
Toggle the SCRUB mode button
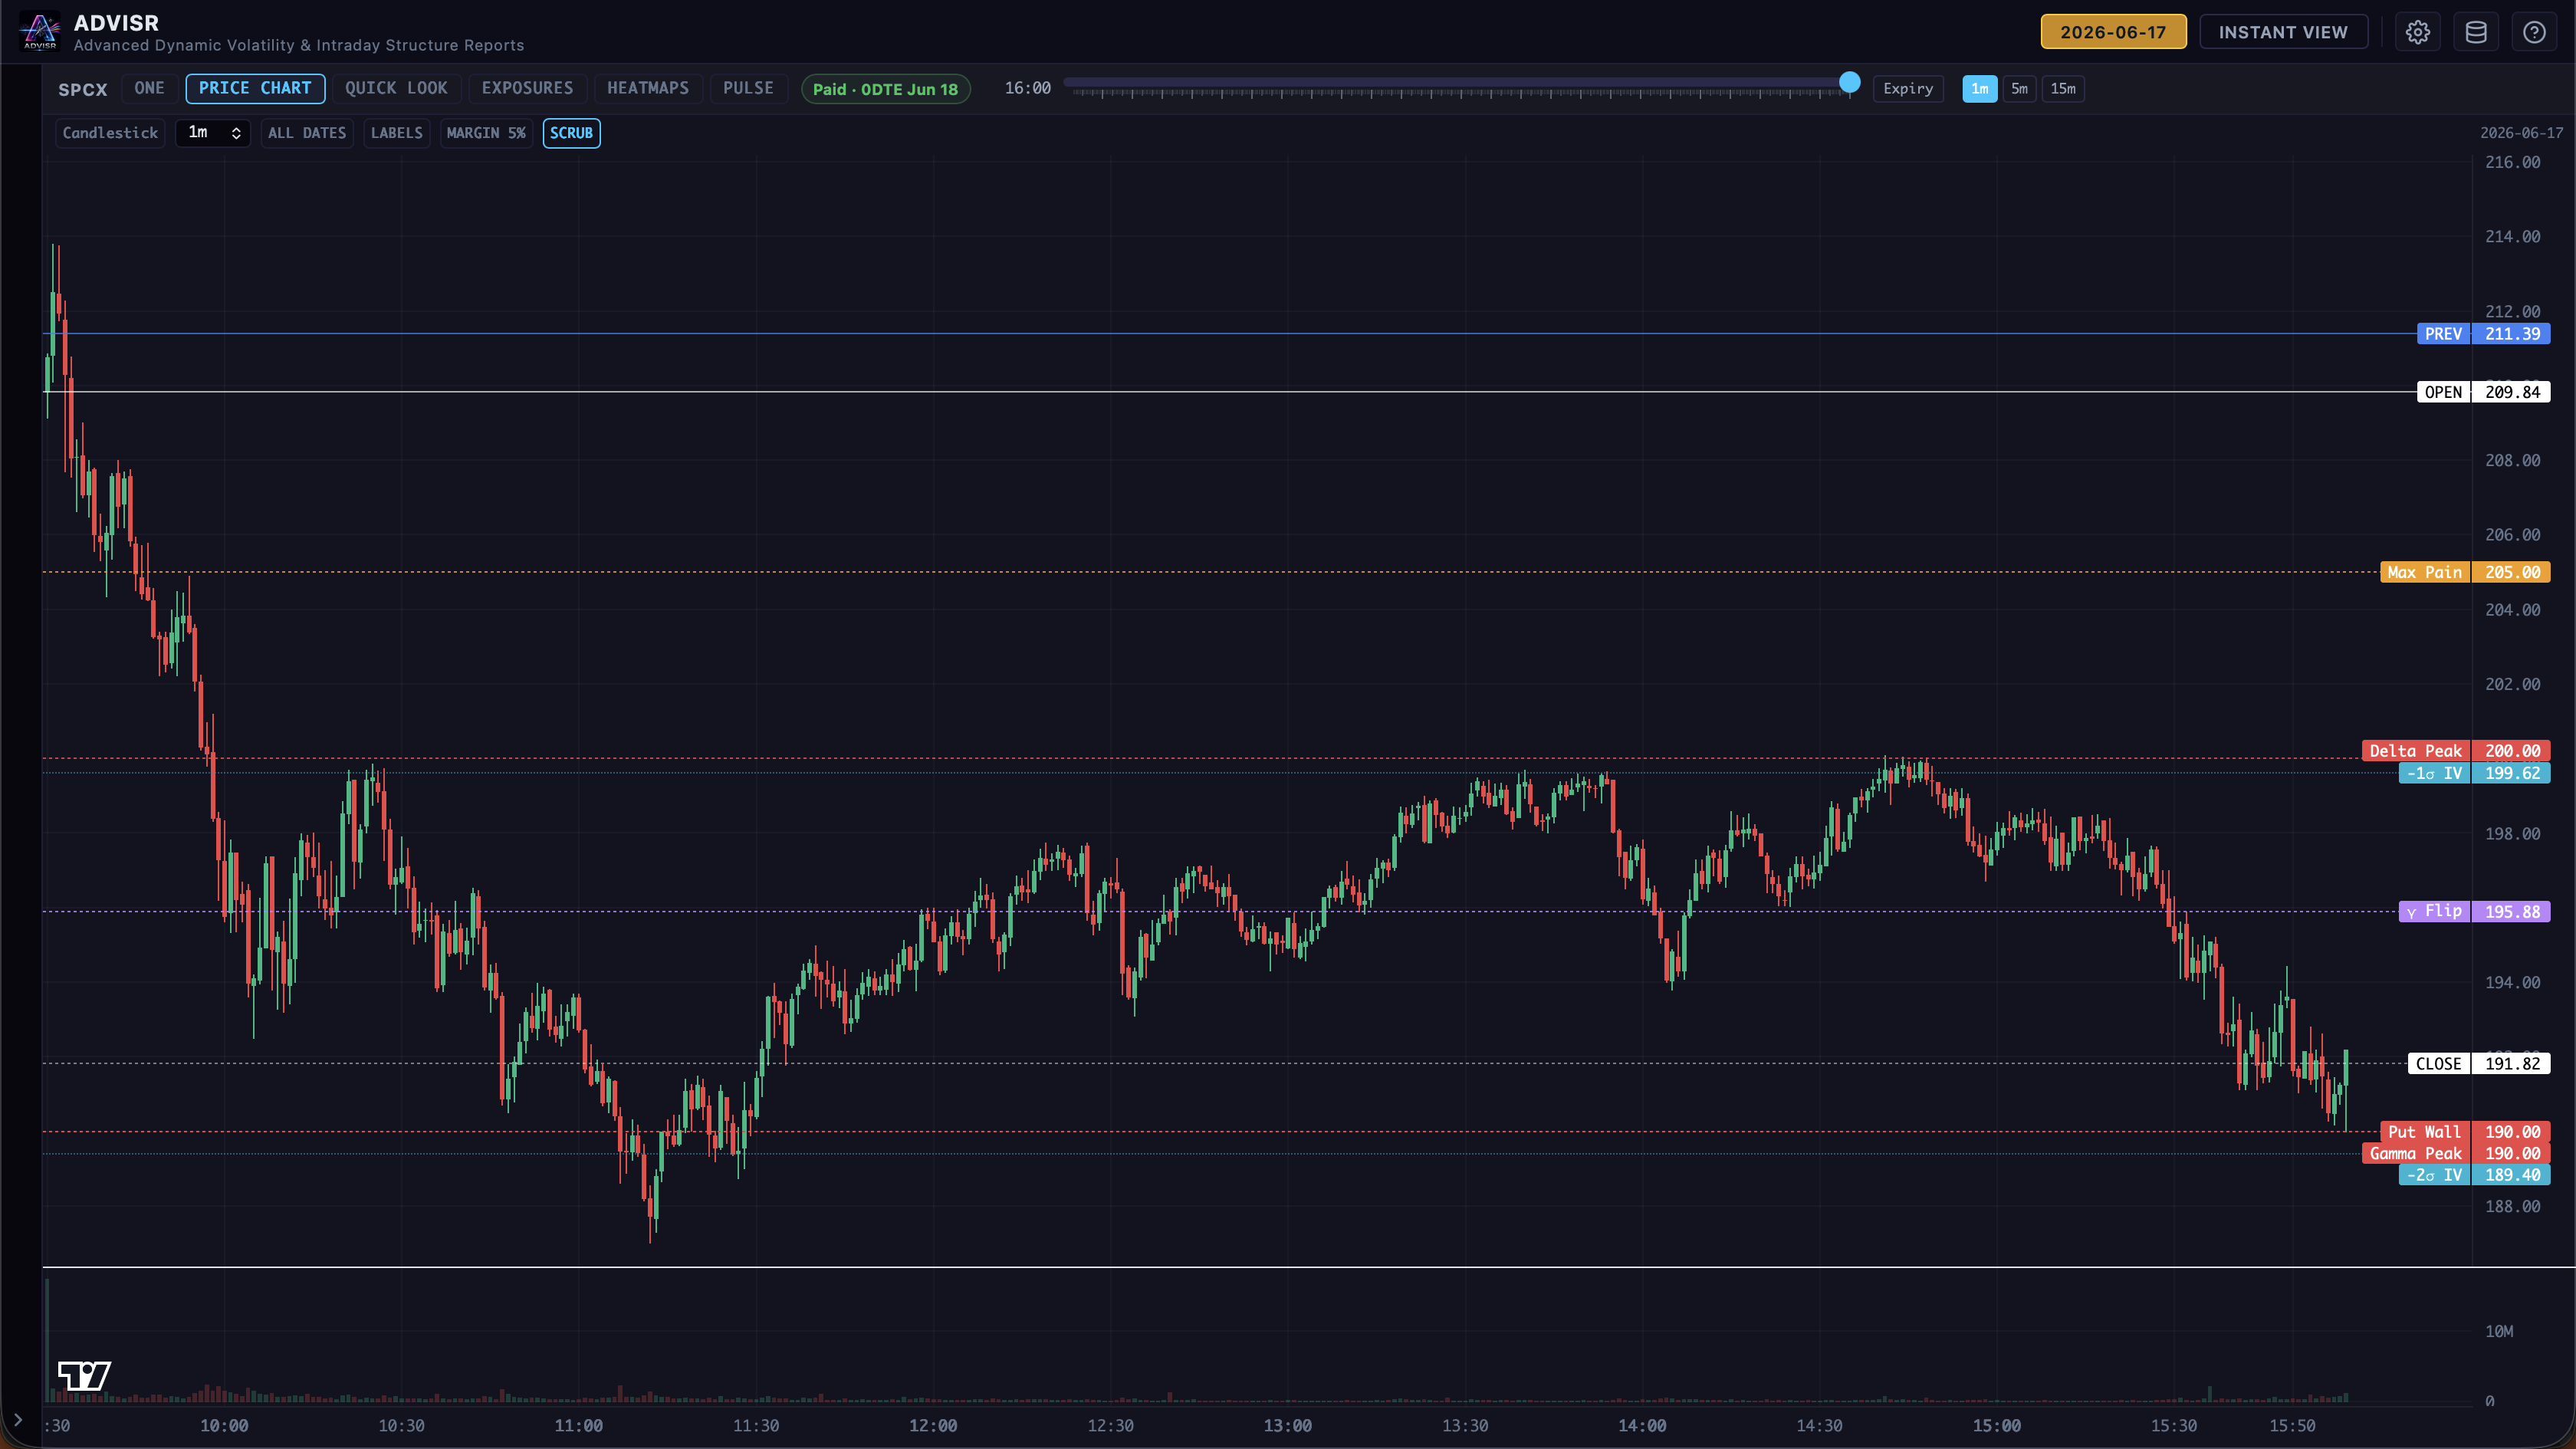tap(571, 133)
